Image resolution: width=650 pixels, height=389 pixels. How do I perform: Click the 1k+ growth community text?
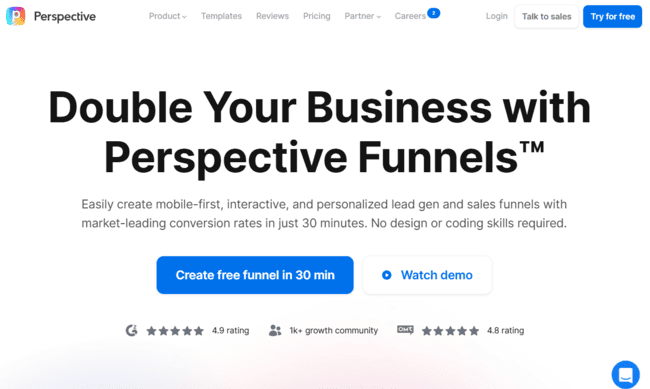point(334,331)
